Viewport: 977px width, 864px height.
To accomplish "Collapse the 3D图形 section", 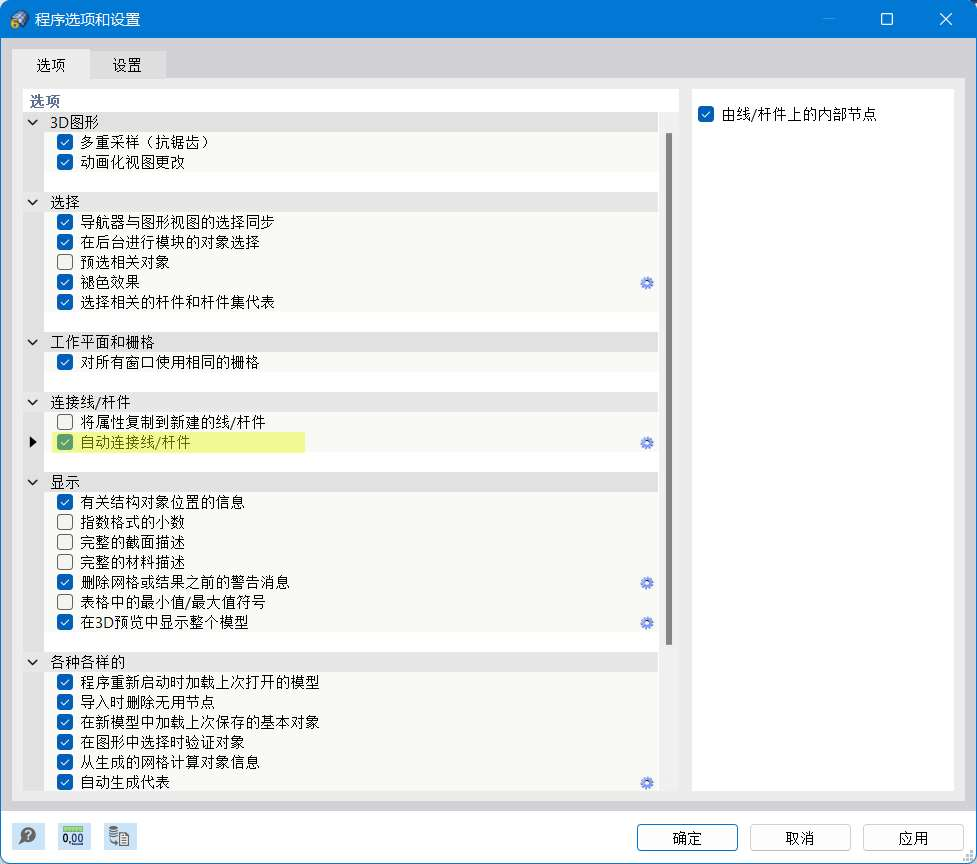I will tap(32, 121).
